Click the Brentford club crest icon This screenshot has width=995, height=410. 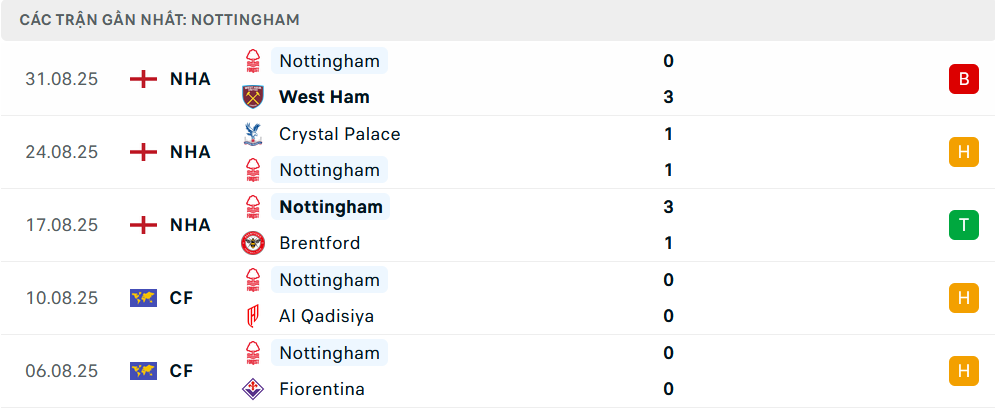point(254,243)
